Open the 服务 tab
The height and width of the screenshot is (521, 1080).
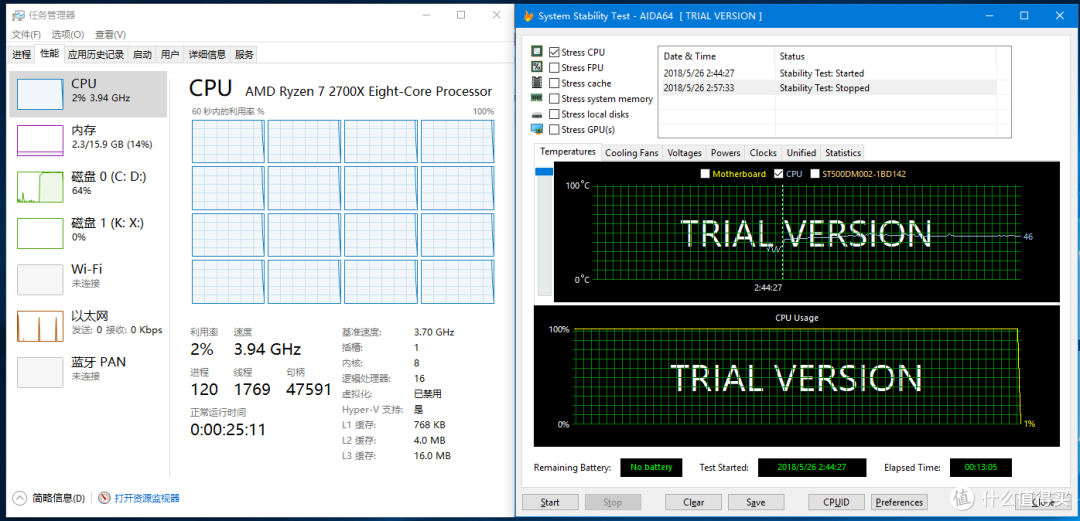[244, 54]
